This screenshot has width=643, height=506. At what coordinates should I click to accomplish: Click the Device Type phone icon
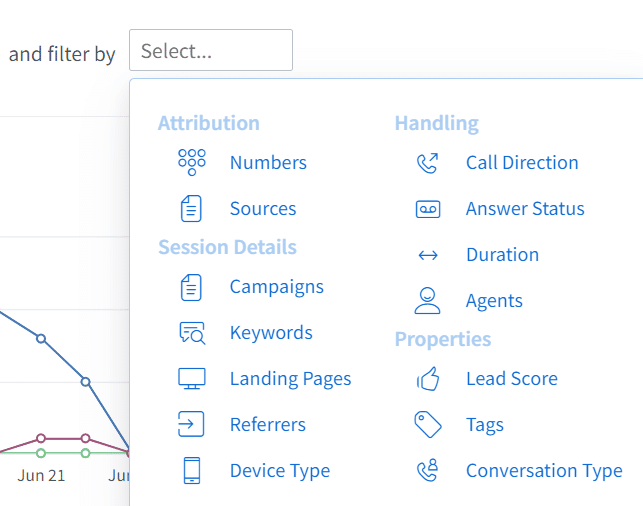click(x=191, y=471)
